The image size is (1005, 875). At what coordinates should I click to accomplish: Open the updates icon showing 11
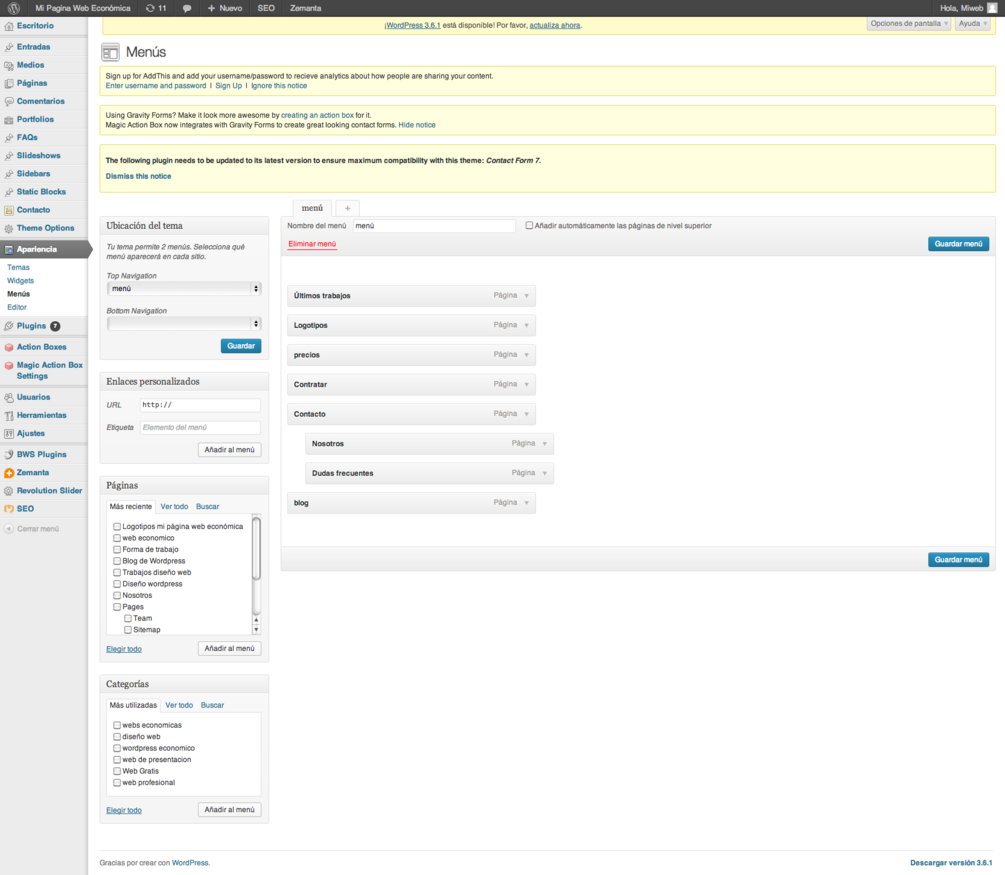click(x=156, y=8)
